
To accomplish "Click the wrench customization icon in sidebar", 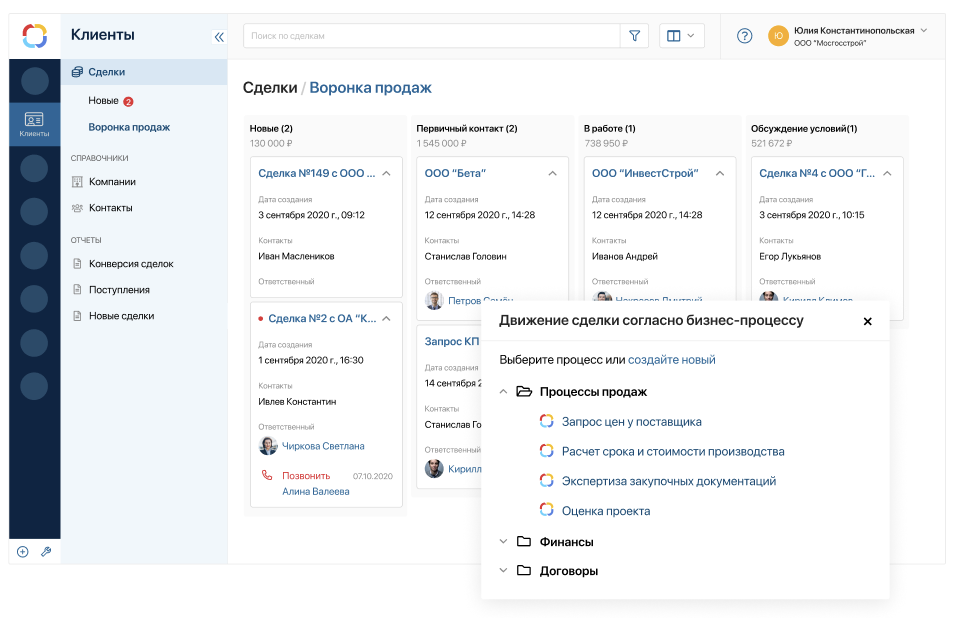I will tap(45, 551).
